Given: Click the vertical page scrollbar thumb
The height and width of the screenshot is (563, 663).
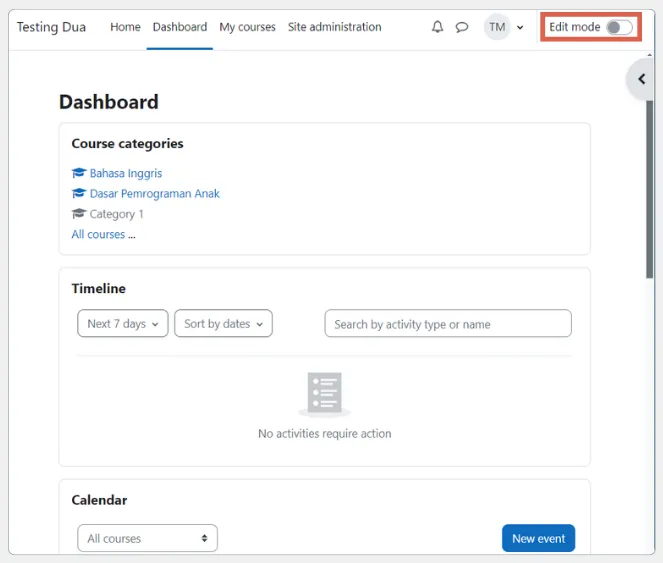Looking at the screenshot, I should coord(649,188).
